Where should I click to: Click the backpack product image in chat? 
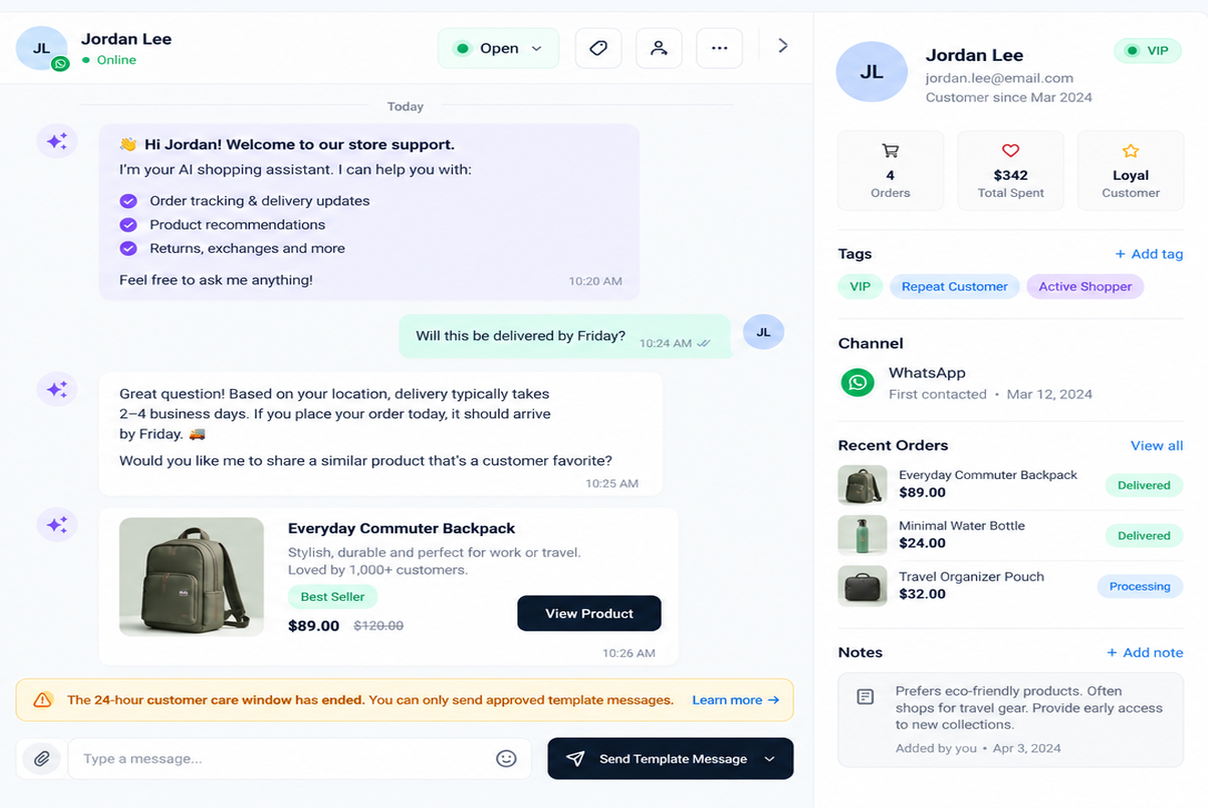tap(191, 576)
